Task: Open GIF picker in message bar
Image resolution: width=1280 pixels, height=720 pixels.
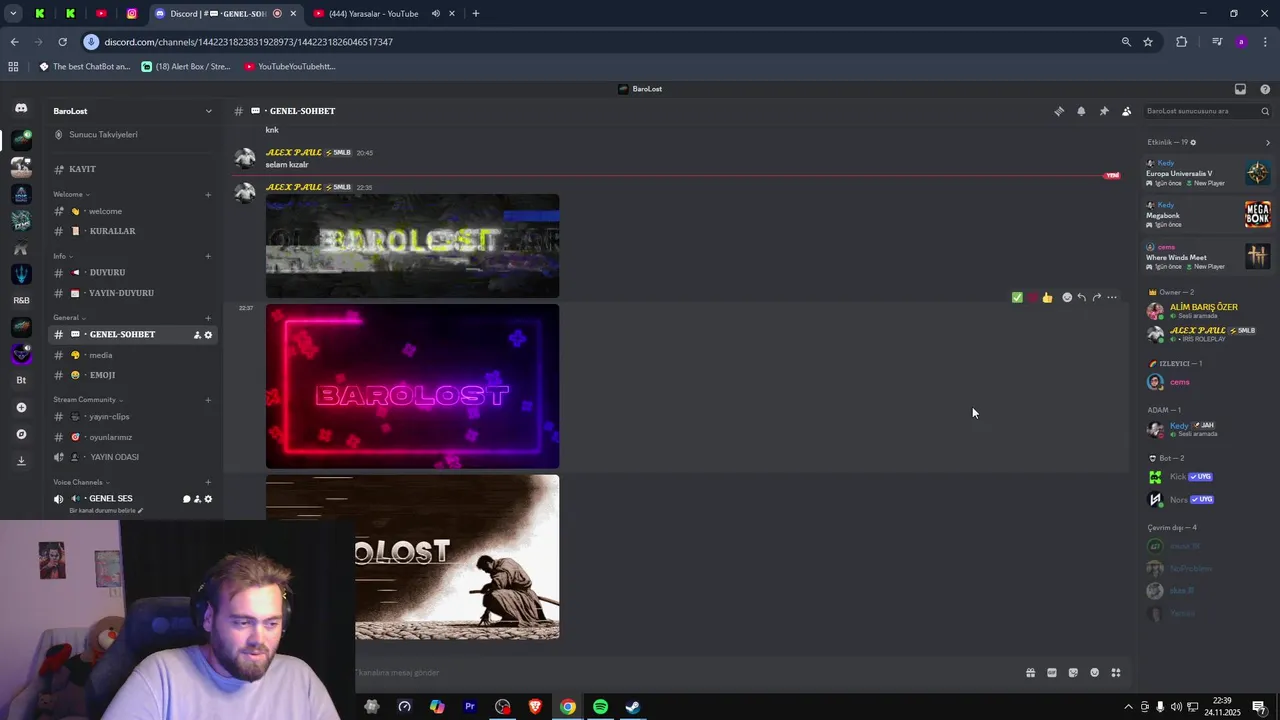Action: click(1052, 673)
